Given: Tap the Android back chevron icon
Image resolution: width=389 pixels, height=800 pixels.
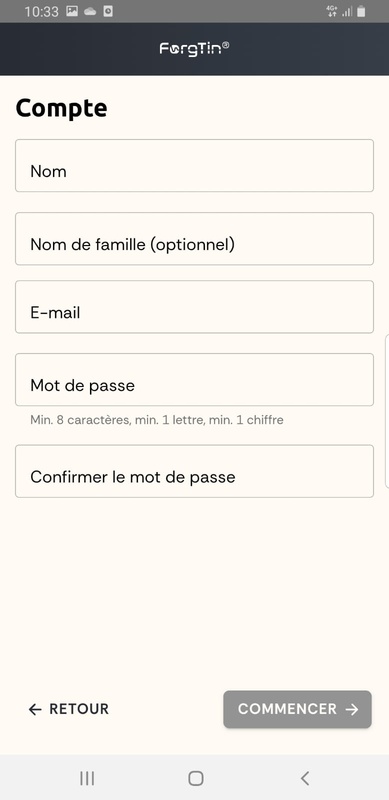Looking at the screenshot, I should coord(305,778).
